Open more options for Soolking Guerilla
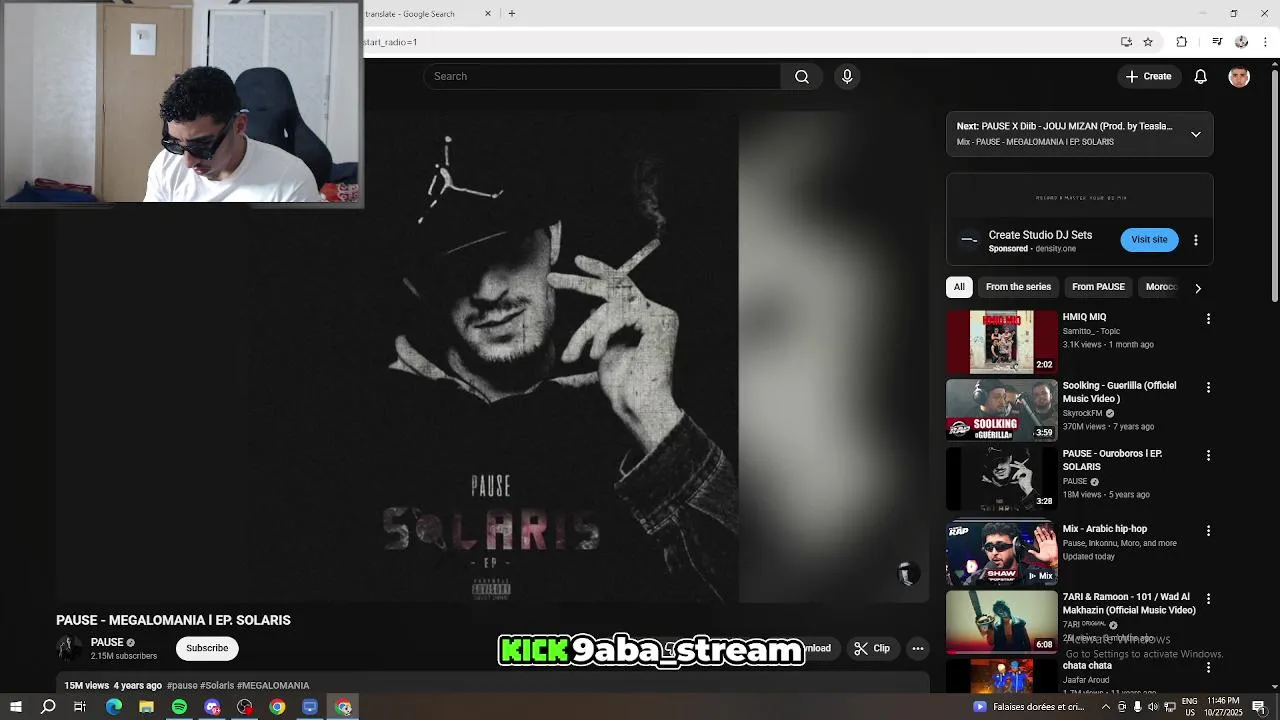The image size is (1280, 720). [1208, 387]
